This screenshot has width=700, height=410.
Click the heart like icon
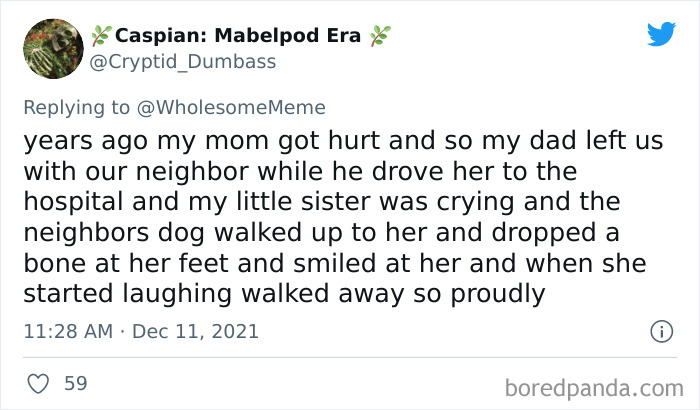click(x=38, y=384)
